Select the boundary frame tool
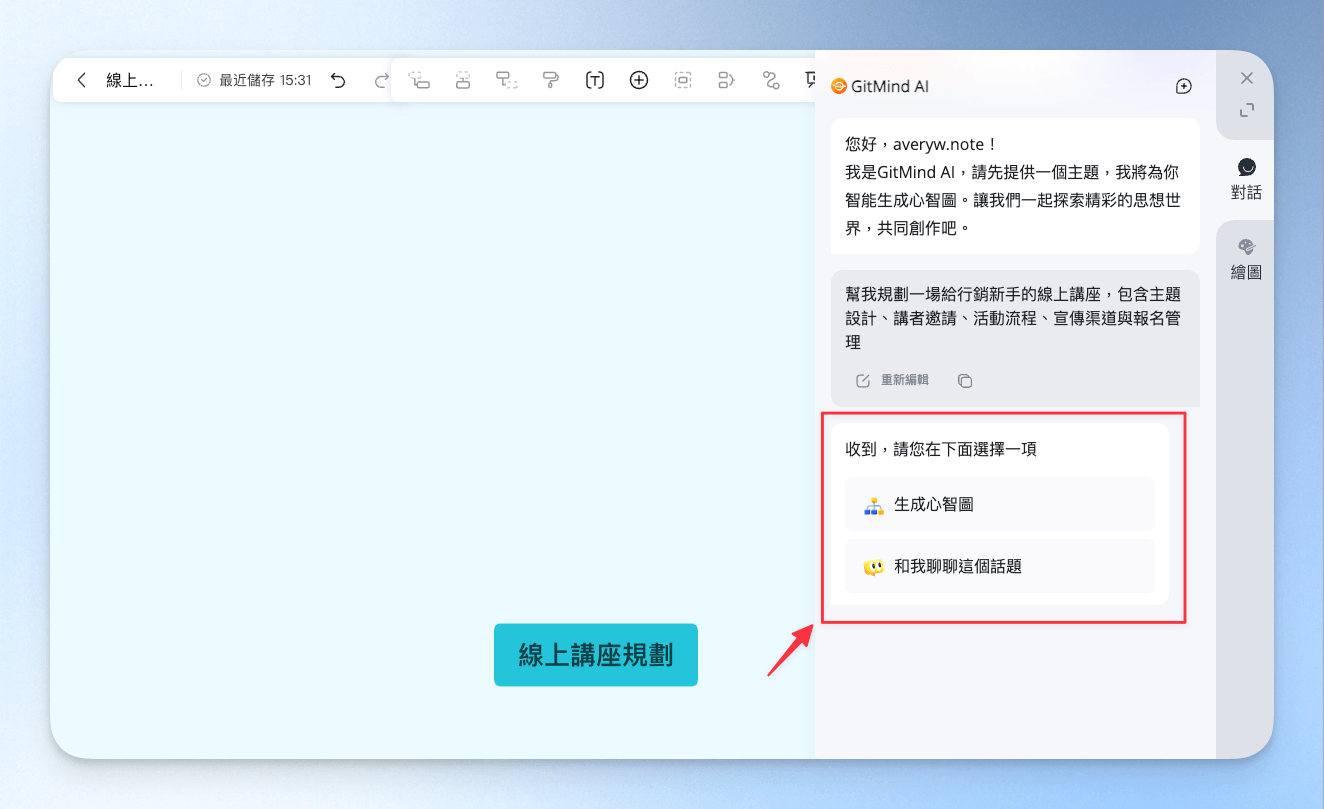This screenshot has height=809, width=1324. (x=683, y=80)
